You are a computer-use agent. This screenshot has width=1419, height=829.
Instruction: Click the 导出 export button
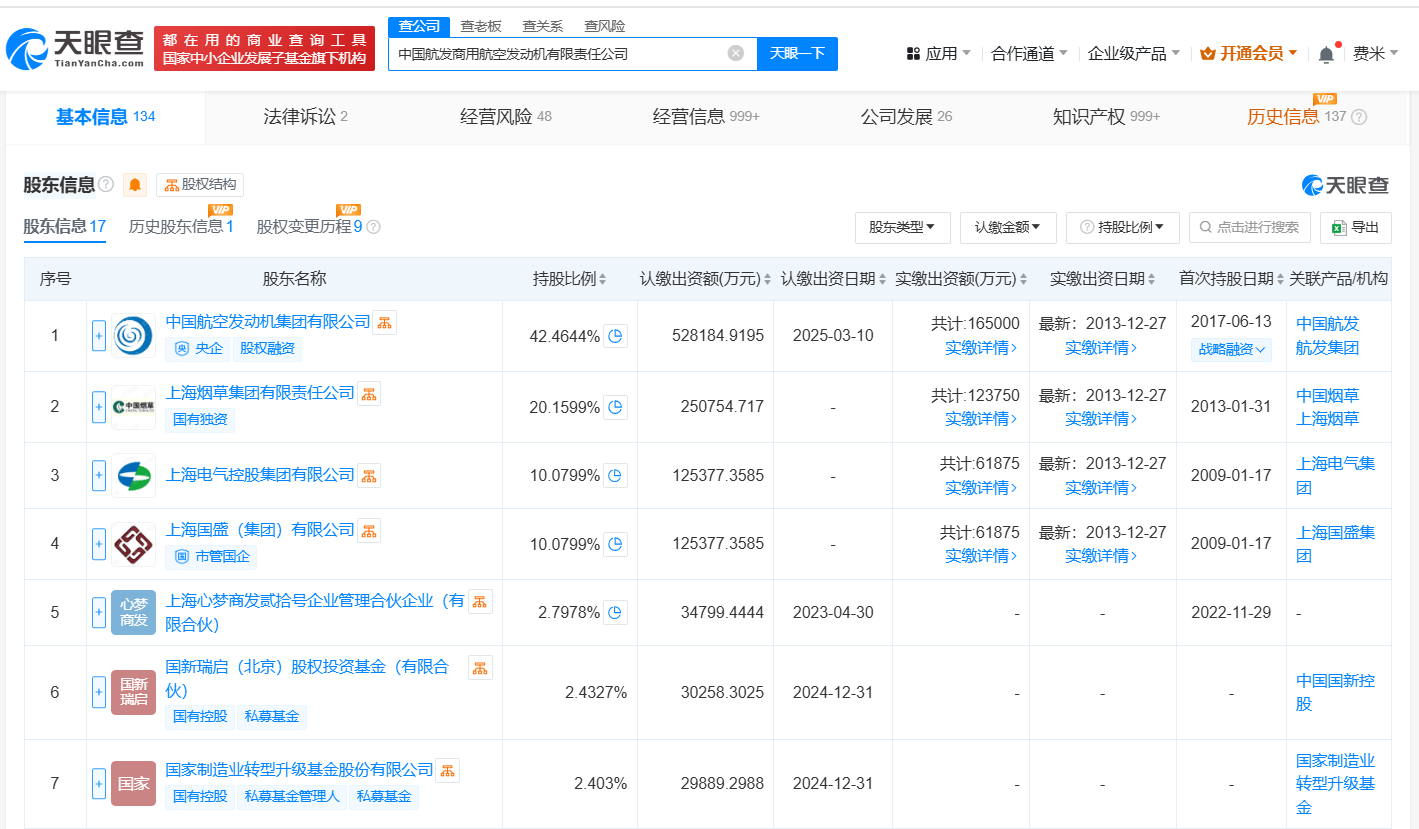(x=1355, y=228)
